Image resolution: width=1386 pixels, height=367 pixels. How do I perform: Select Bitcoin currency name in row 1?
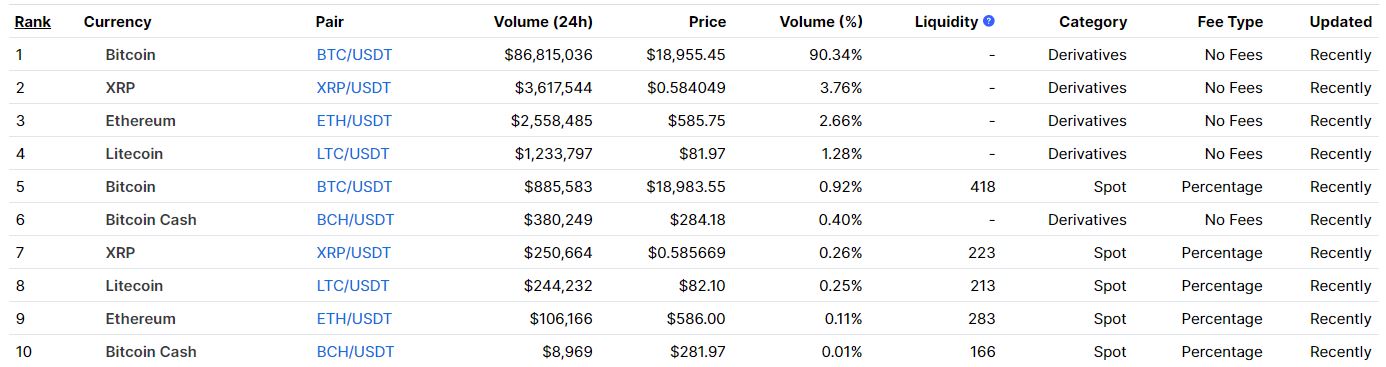click(x=131, y=55)
